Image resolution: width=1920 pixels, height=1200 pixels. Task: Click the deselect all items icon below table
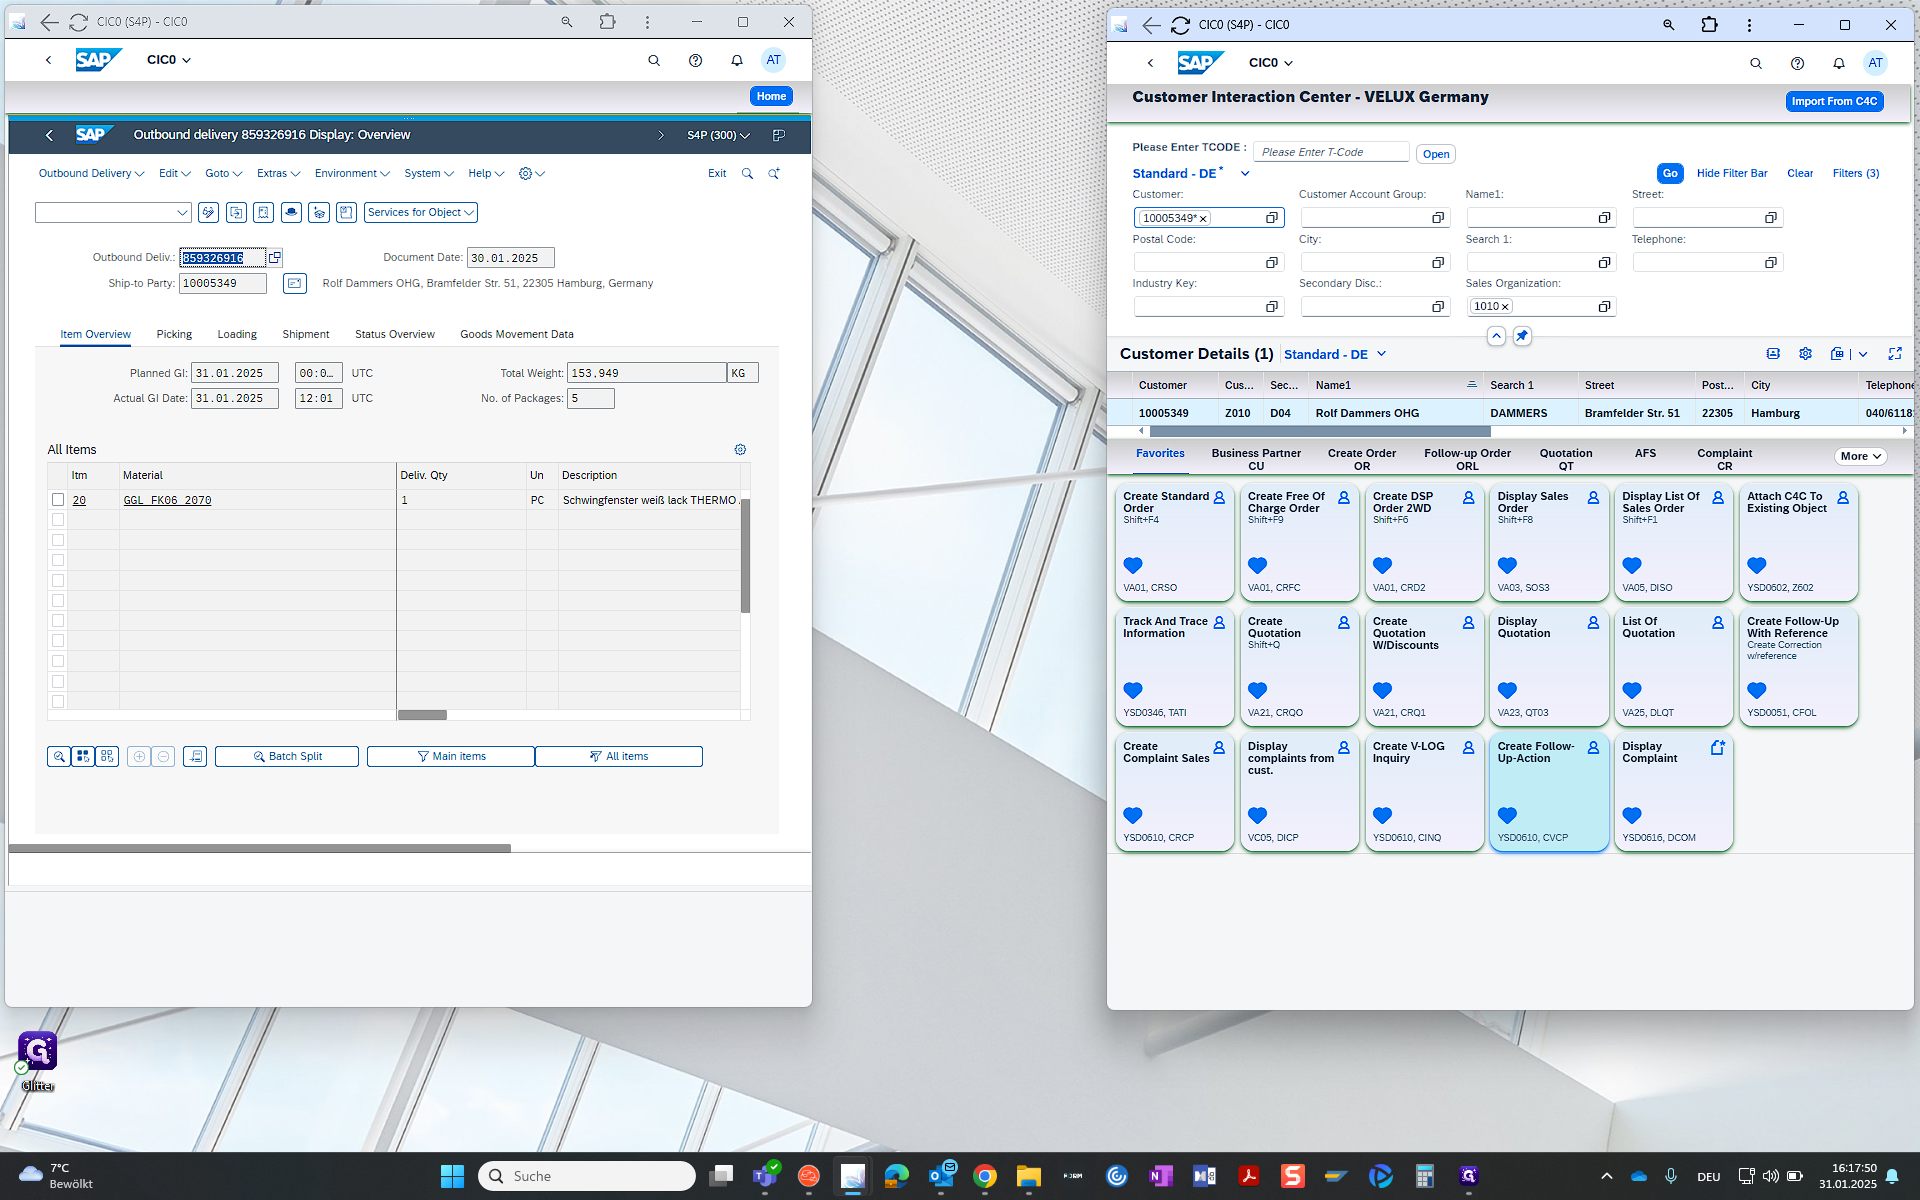pyautogui.click(x=107, y=757)
